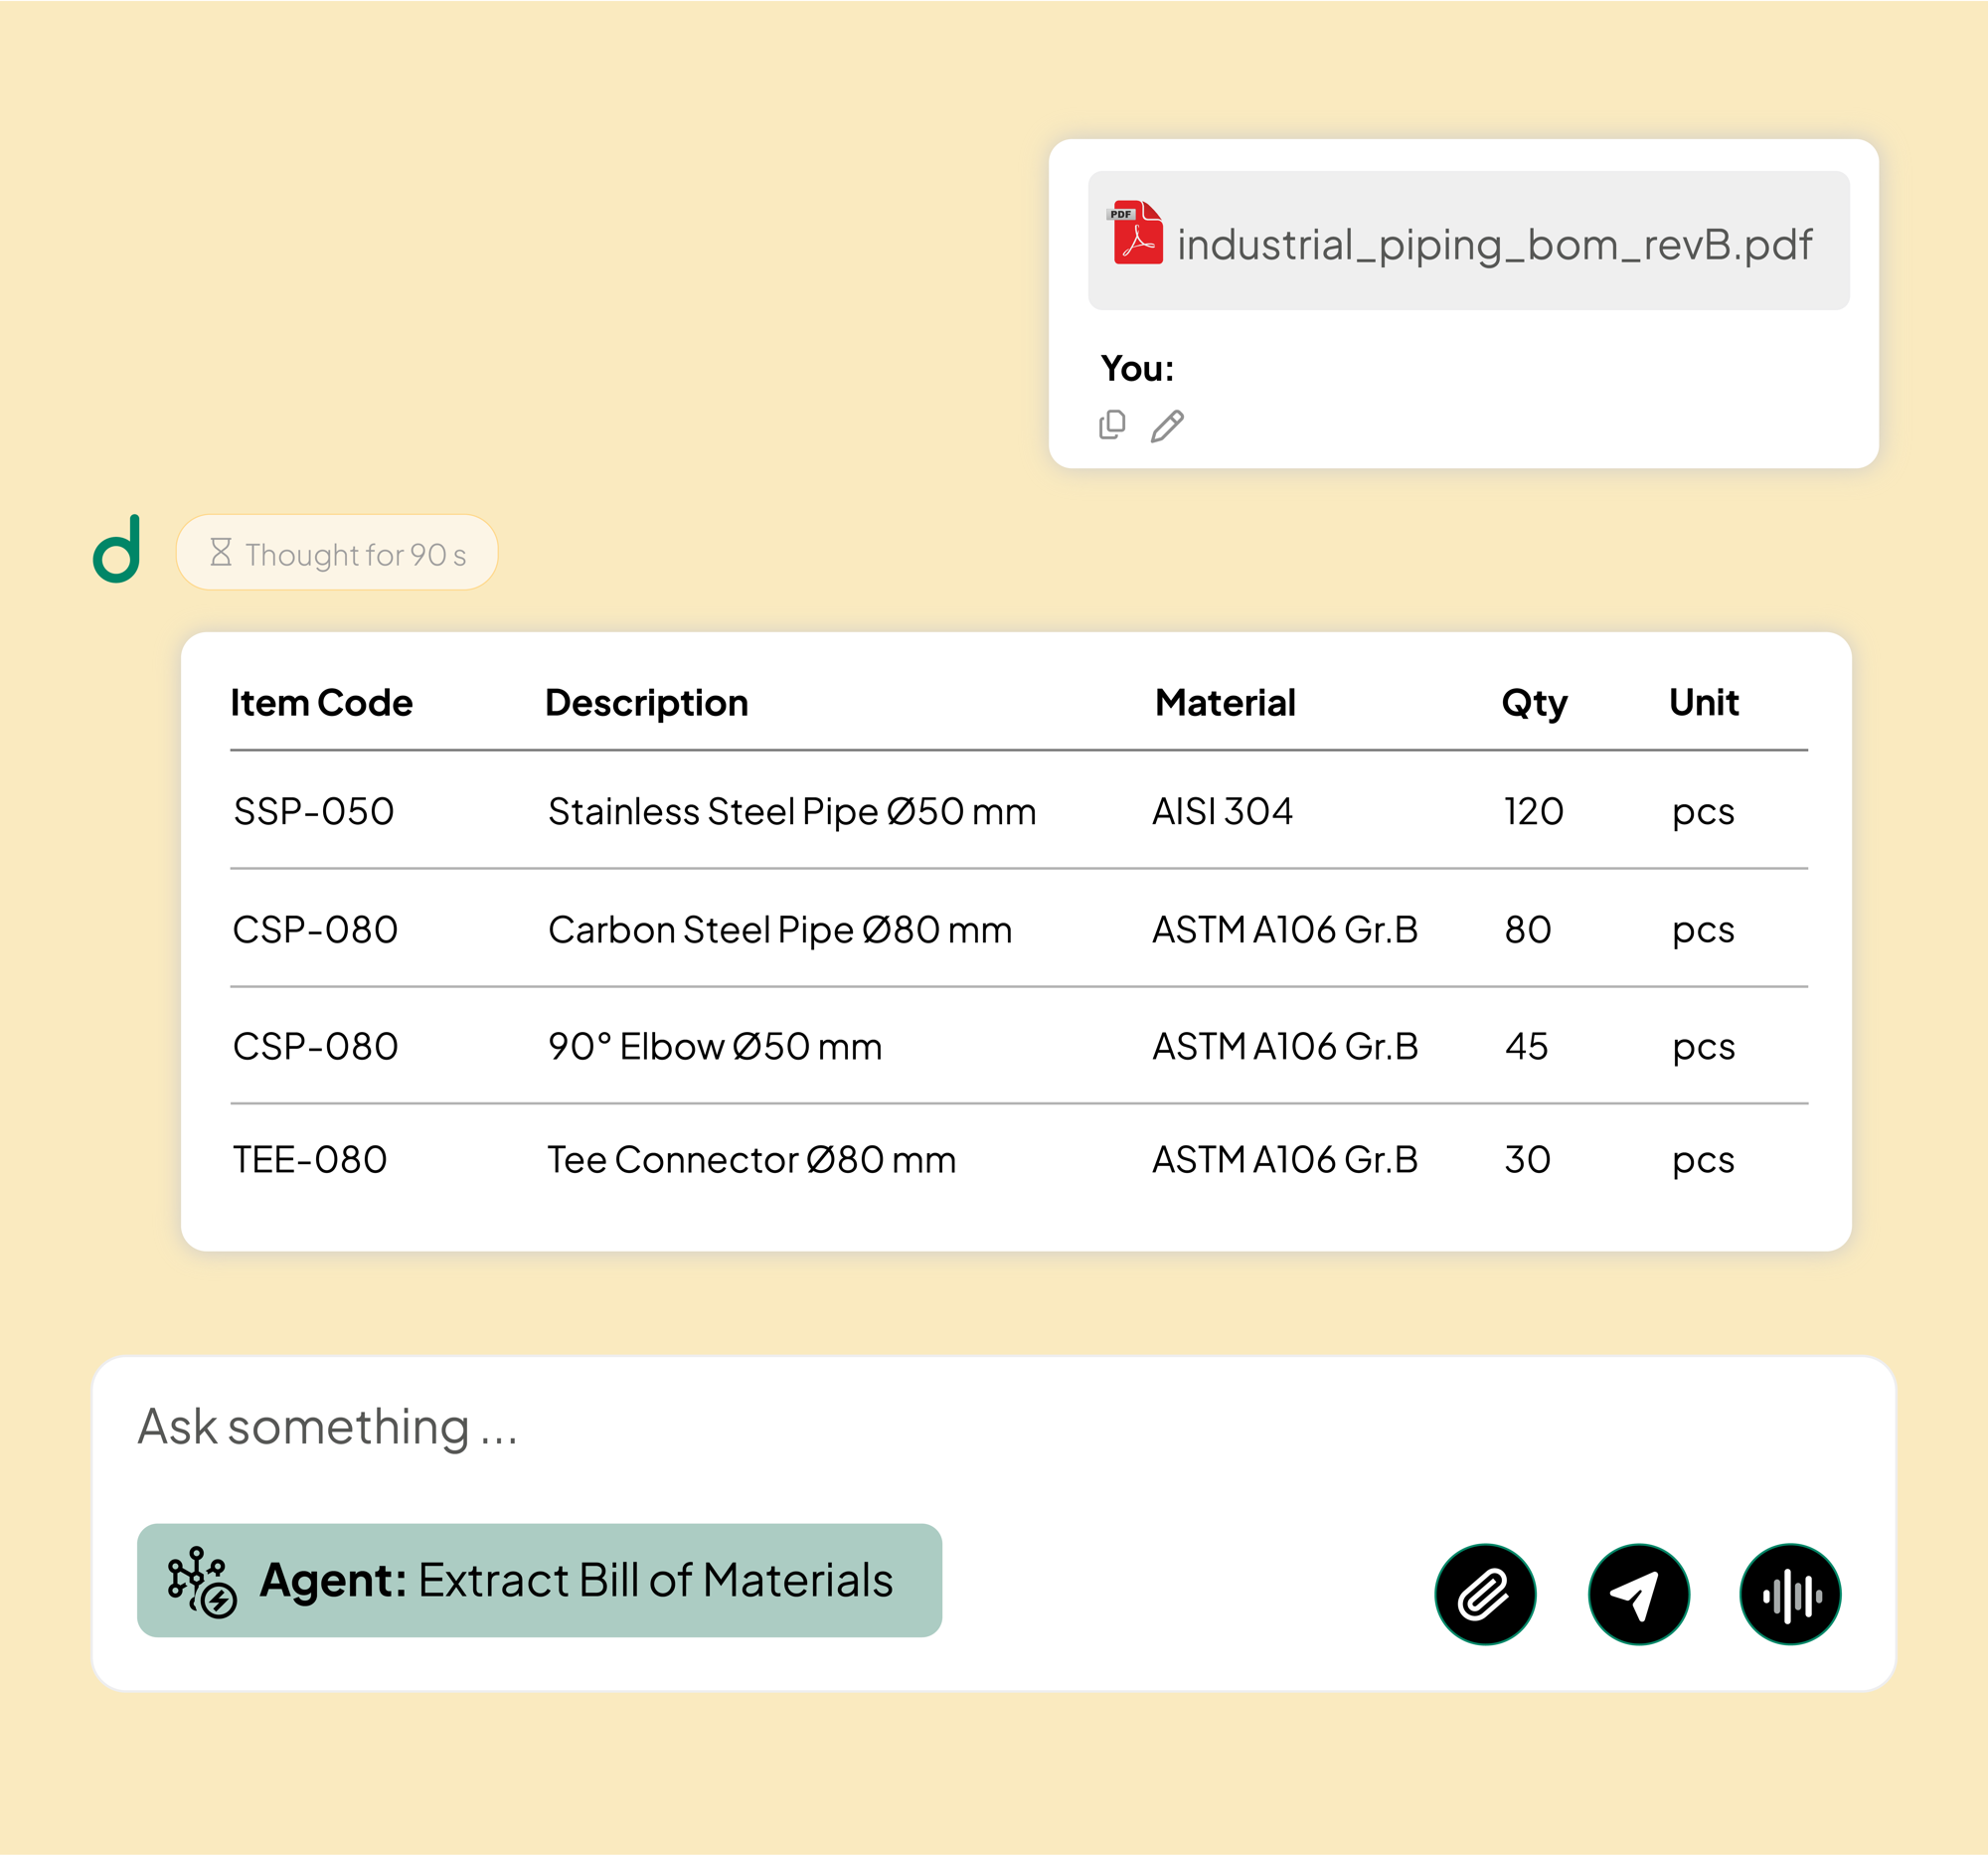Click the red PDF file icon
This screenshot has width=1988, height=1856.
[1136, 232]
